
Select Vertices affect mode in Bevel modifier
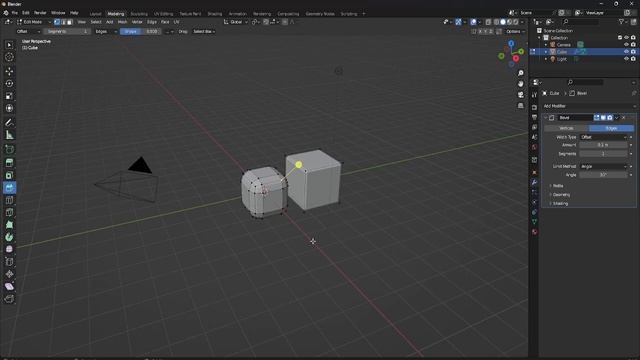(x=566, y=128)
